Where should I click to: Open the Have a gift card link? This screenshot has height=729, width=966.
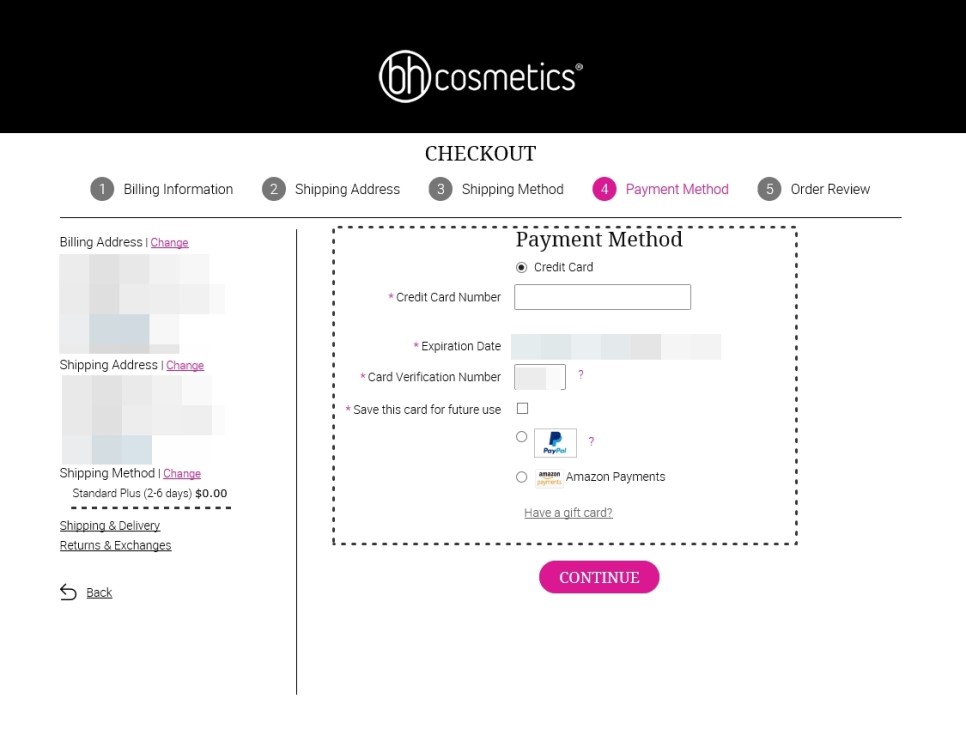click(568, 513)
